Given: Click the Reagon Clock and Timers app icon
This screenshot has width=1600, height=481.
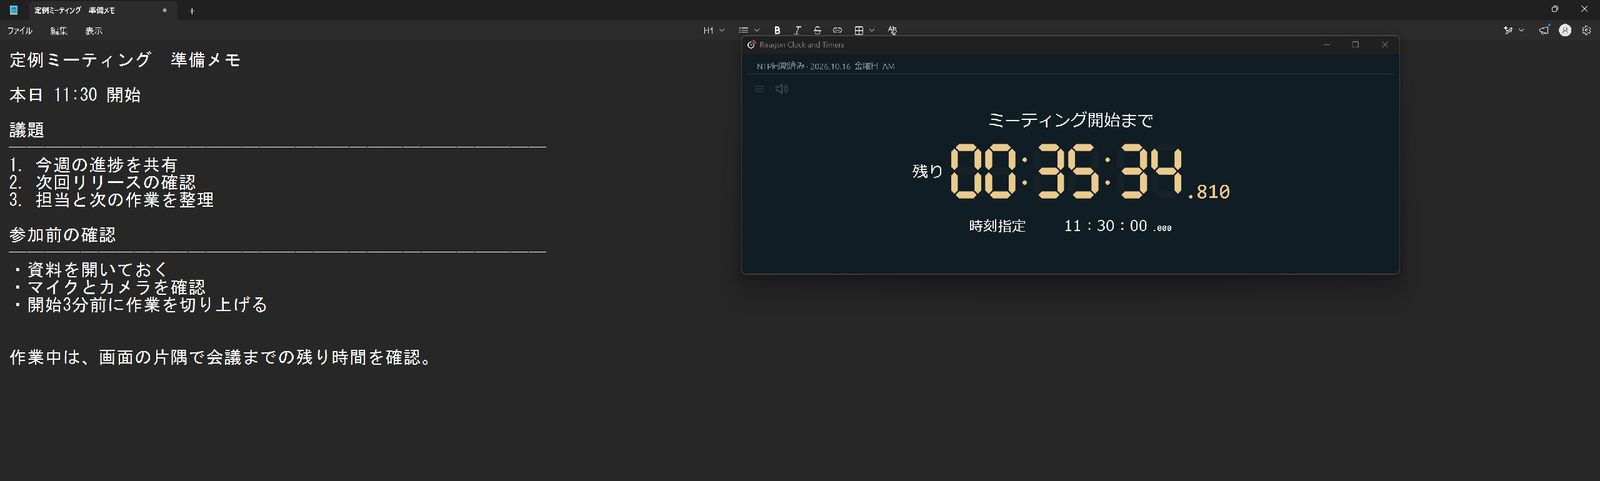Looking at the screenshot, I should click(x=752, y=45).
